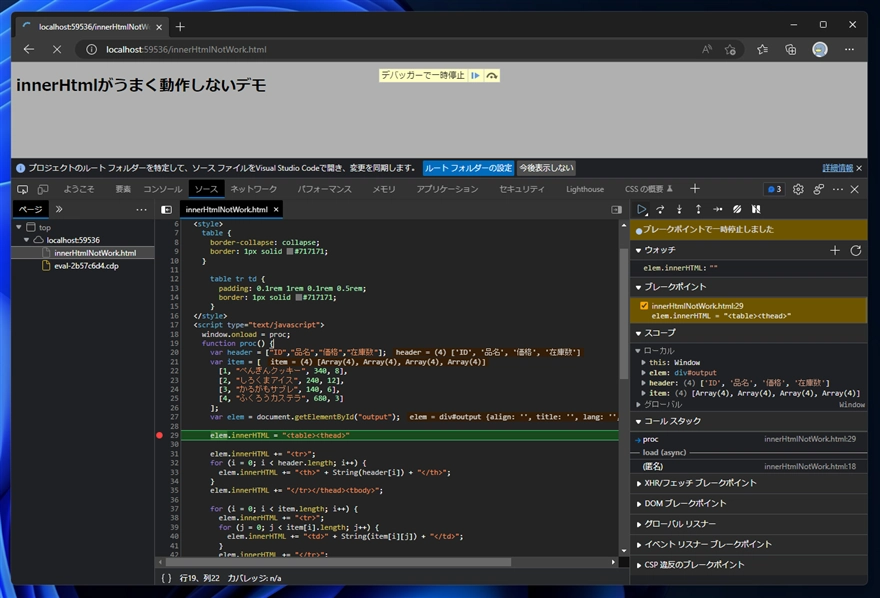Click the Step icon in debugger toolbar
880x598 pixels.
pos(717,209)
